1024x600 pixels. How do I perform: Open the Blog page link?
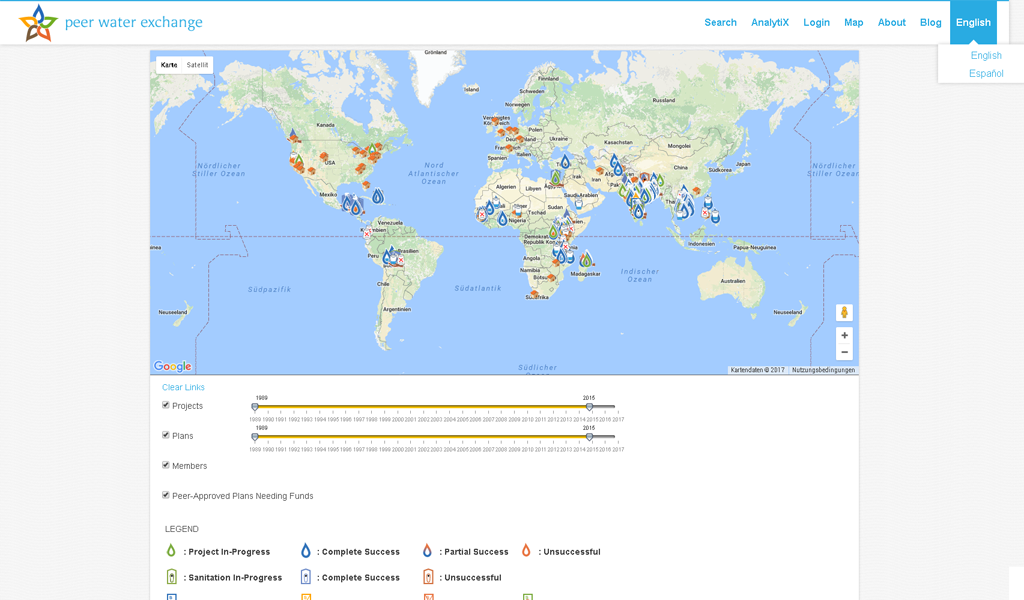[930, 23]
